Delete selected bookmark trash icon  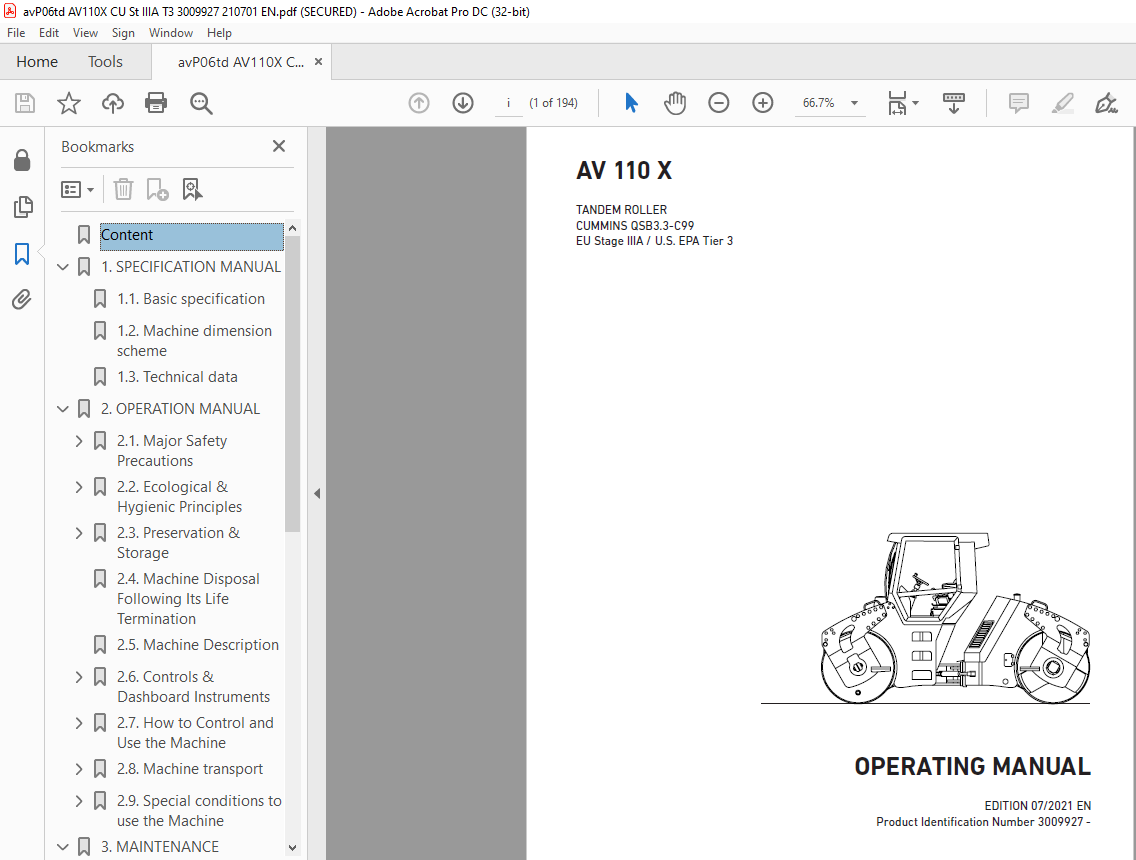(123, 190)
